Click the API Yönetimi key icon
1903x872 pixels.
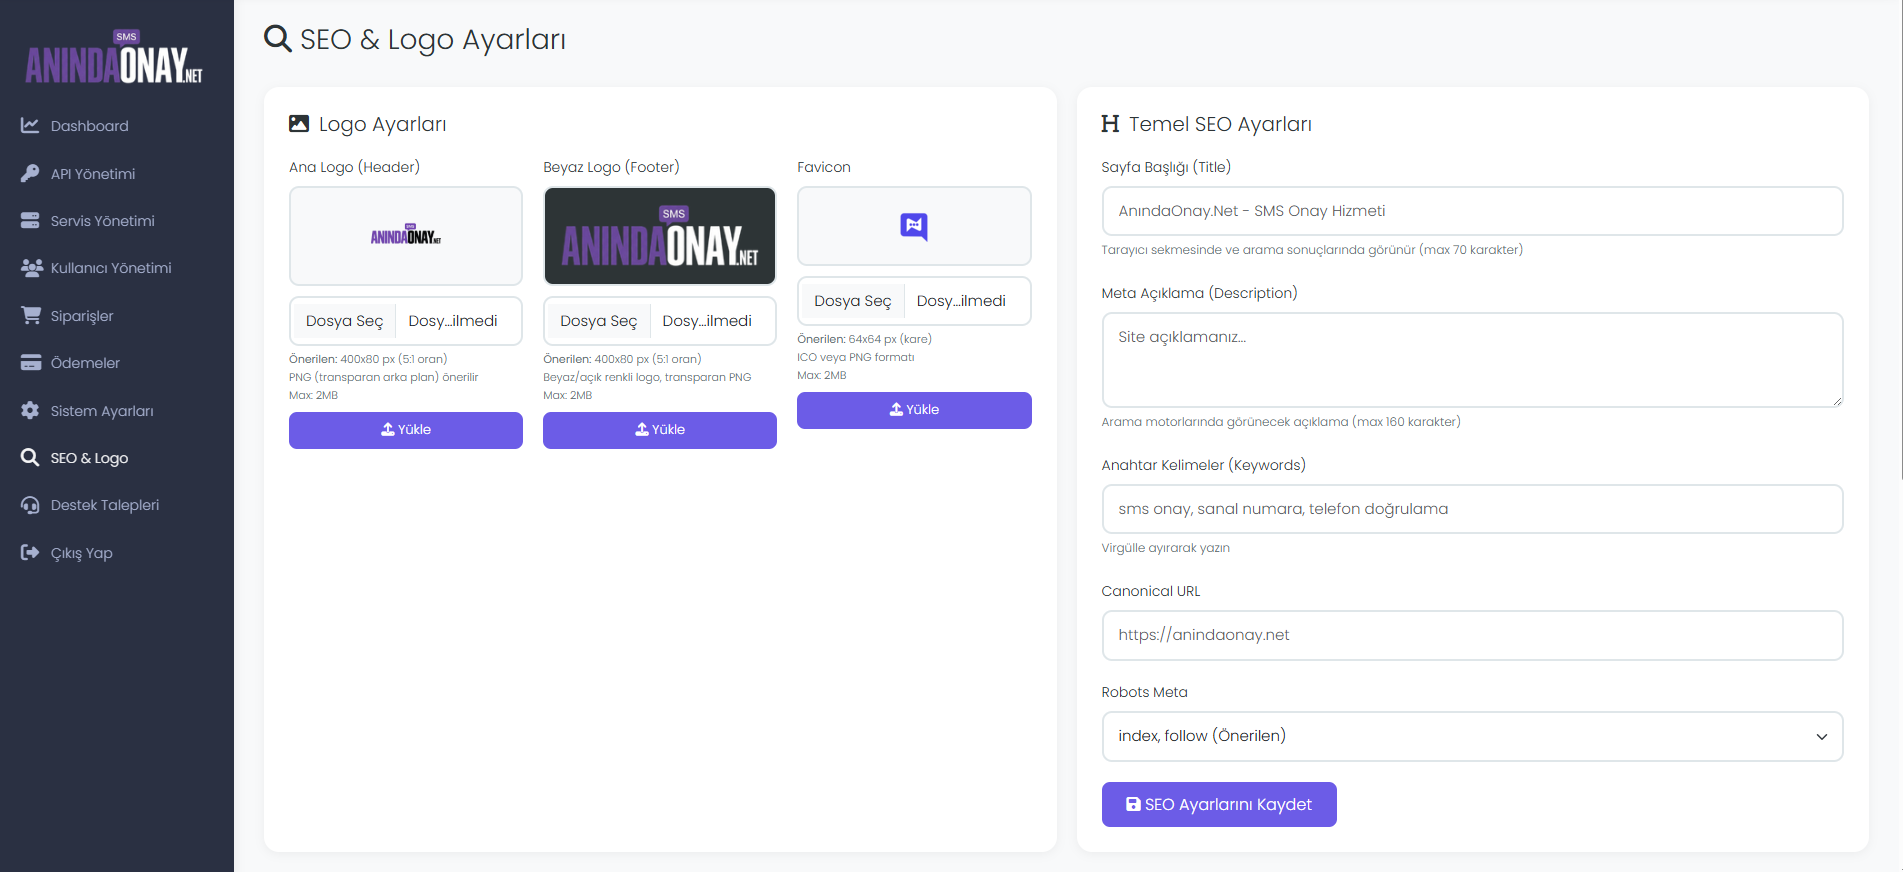point(30,173)
